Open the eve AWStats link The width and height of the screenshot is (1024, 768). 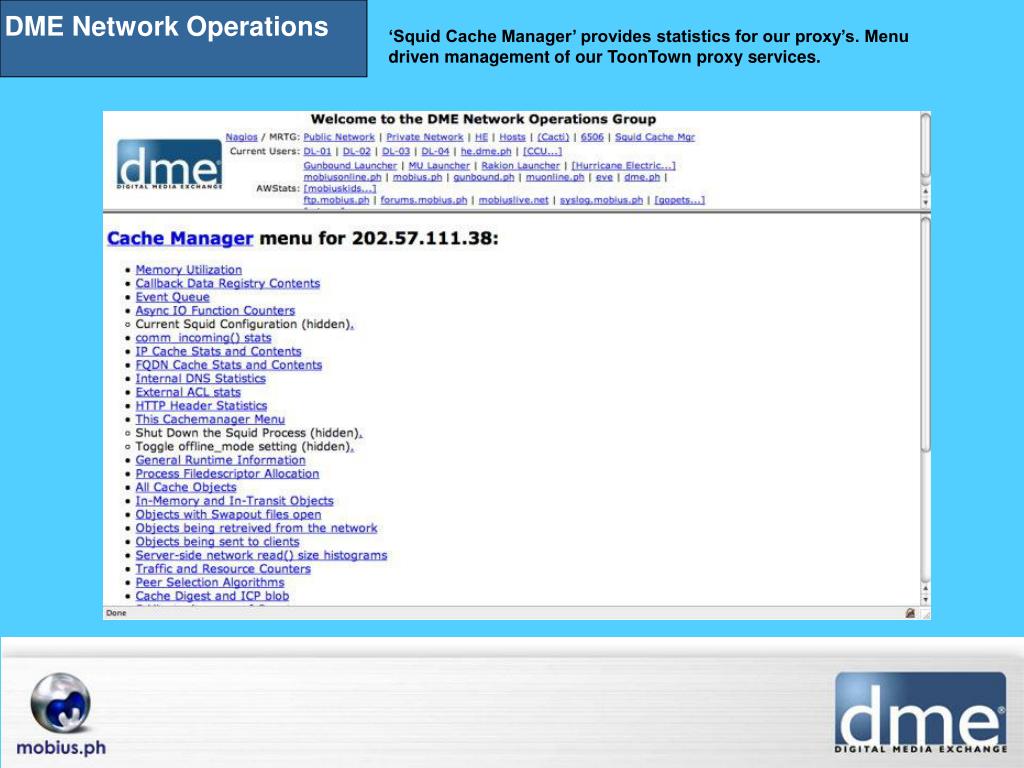point(605,177)
